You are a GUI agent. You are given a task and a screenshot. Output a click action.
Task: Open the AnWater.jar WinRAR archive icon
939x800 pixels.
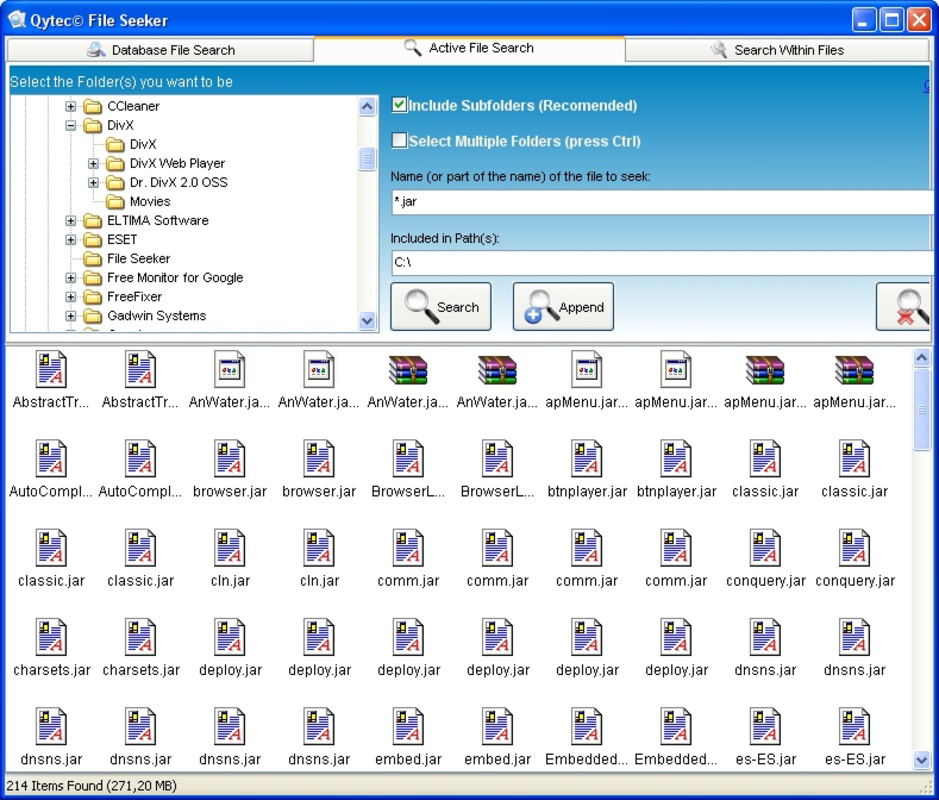(408, 368)
